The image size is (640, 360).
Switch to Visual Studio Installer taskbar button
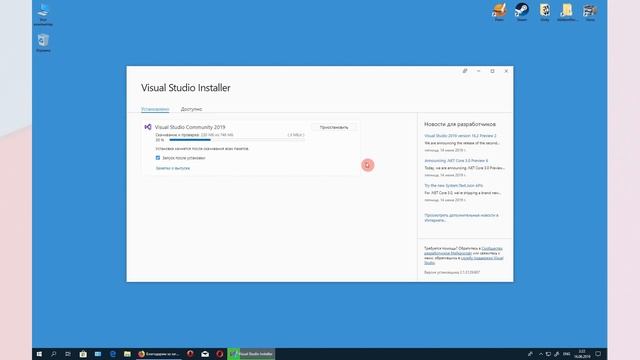(x=251, y=354)
